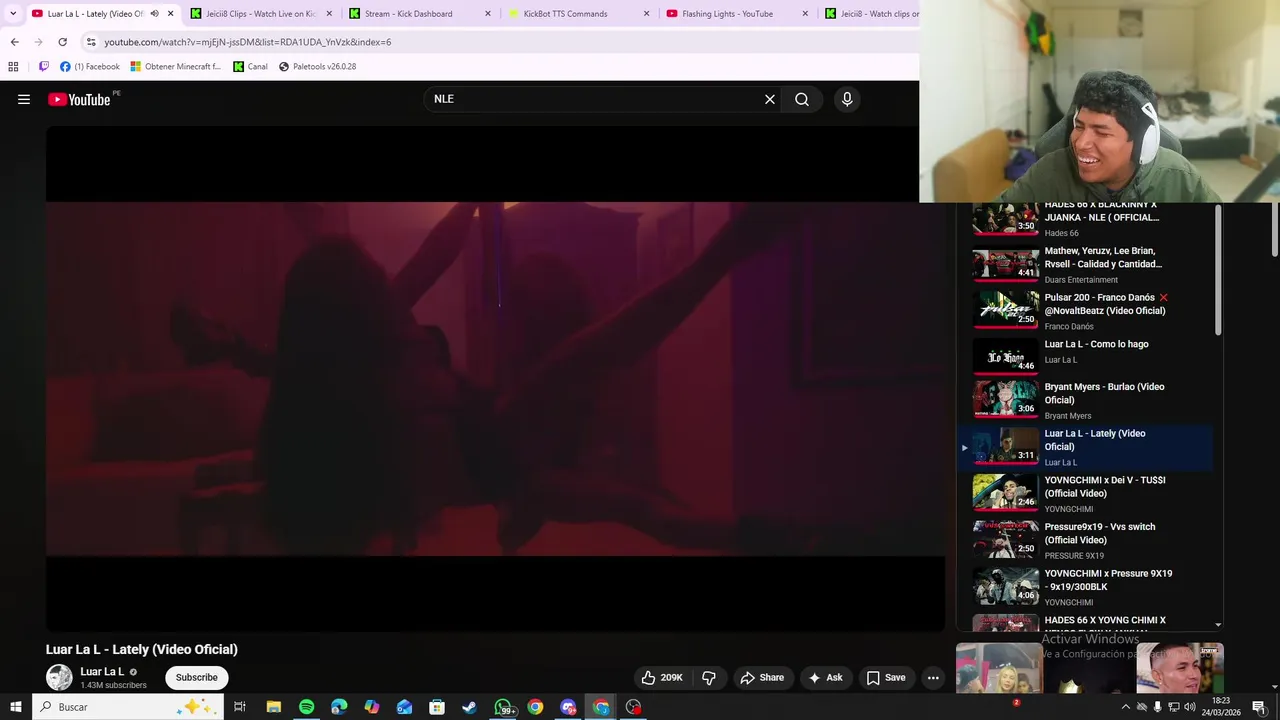Image resolution: width=1280 pixels, height=720 pixels.
Task: Show hidden system tray icons
Action: click(1126, 707)
